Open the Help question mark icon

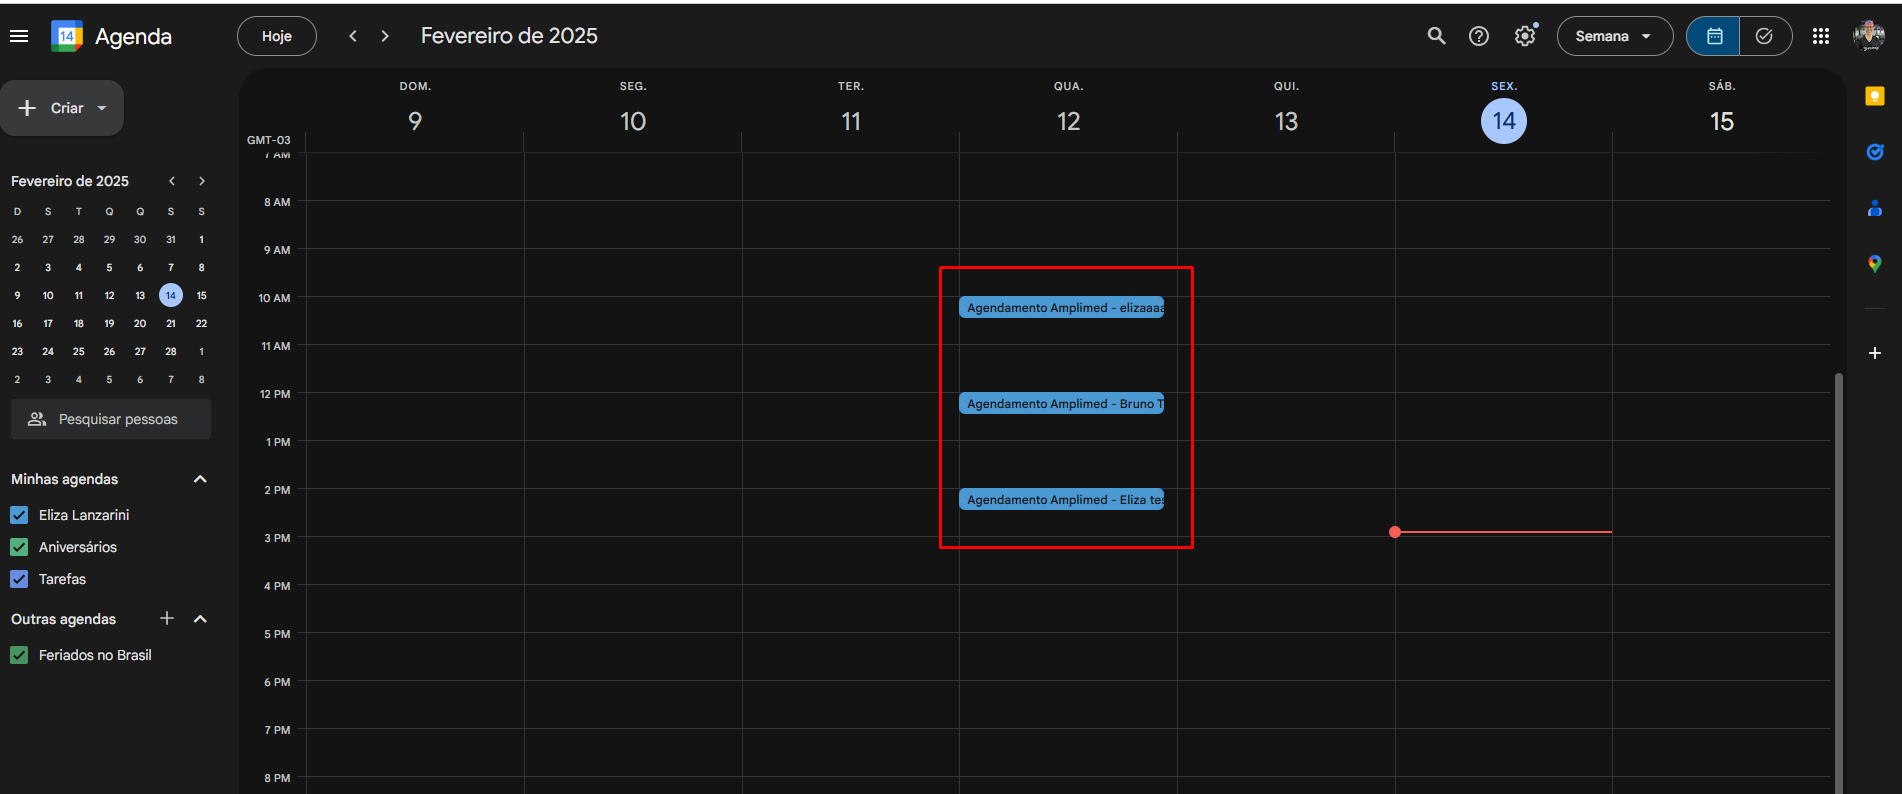point(1478,36)
